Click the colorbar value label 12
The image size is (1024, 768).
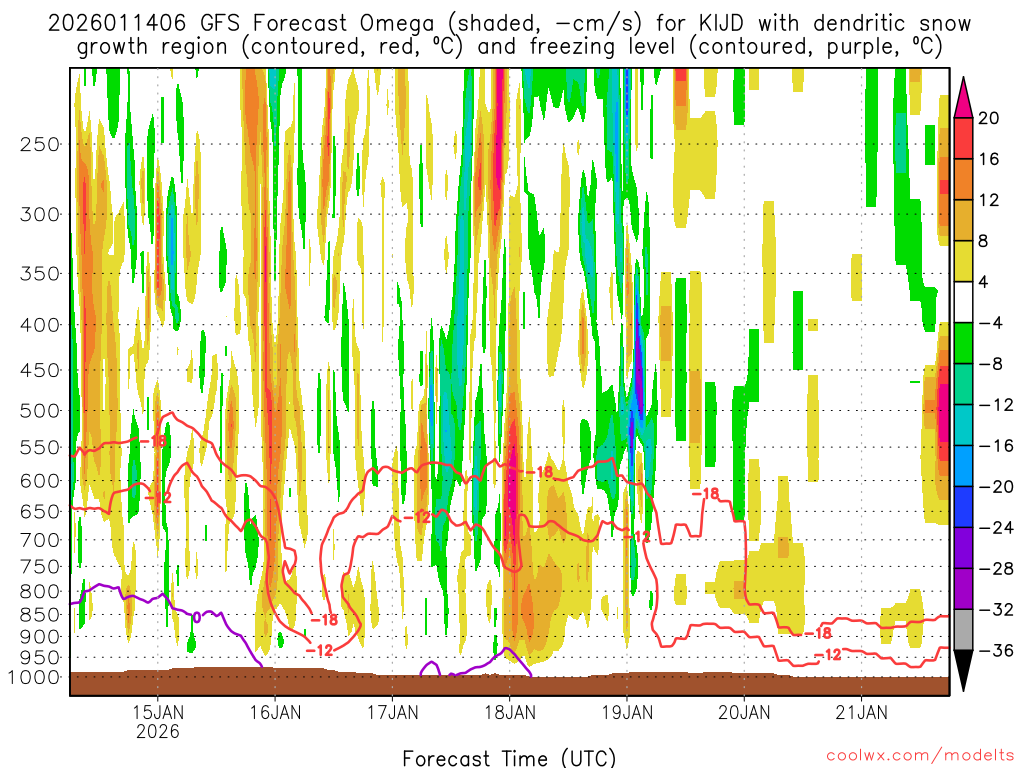(x=989, y=200)
